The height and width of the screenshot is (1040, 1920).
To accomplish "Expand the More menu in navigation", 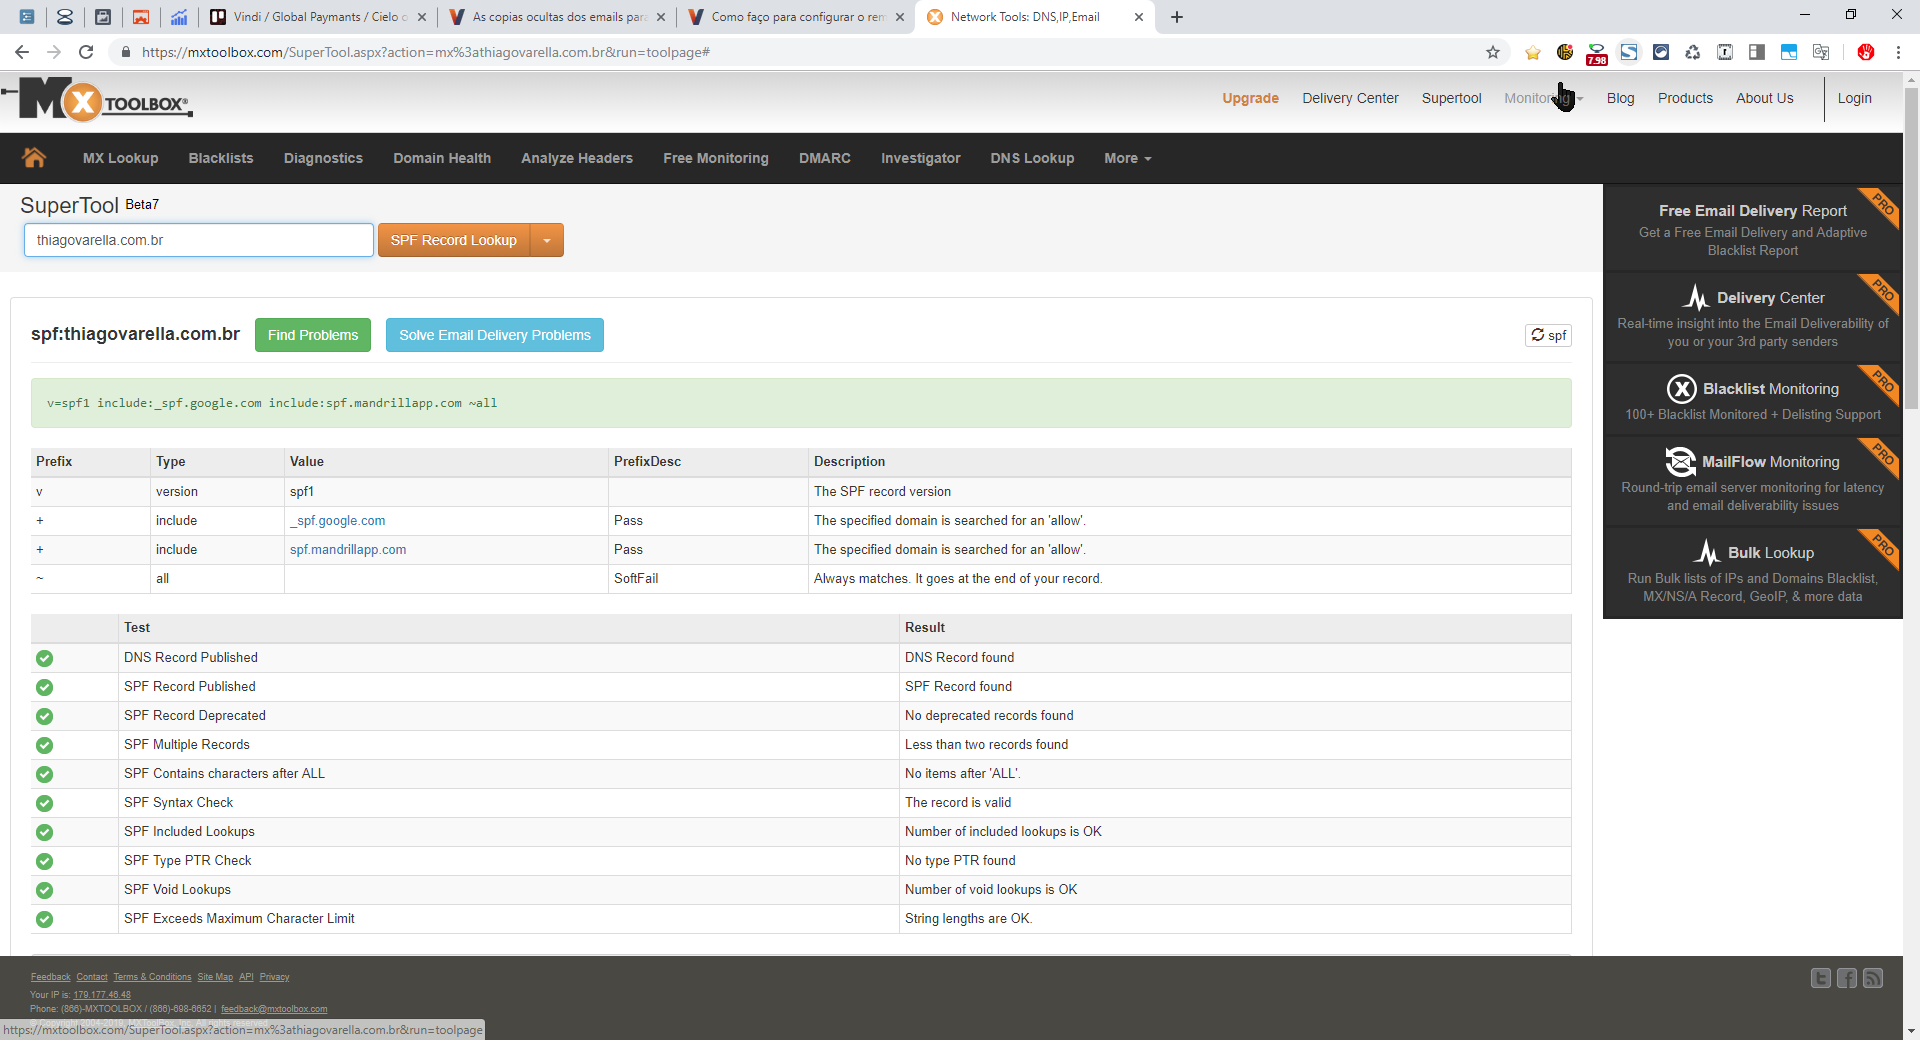I will pos(1128,158).
